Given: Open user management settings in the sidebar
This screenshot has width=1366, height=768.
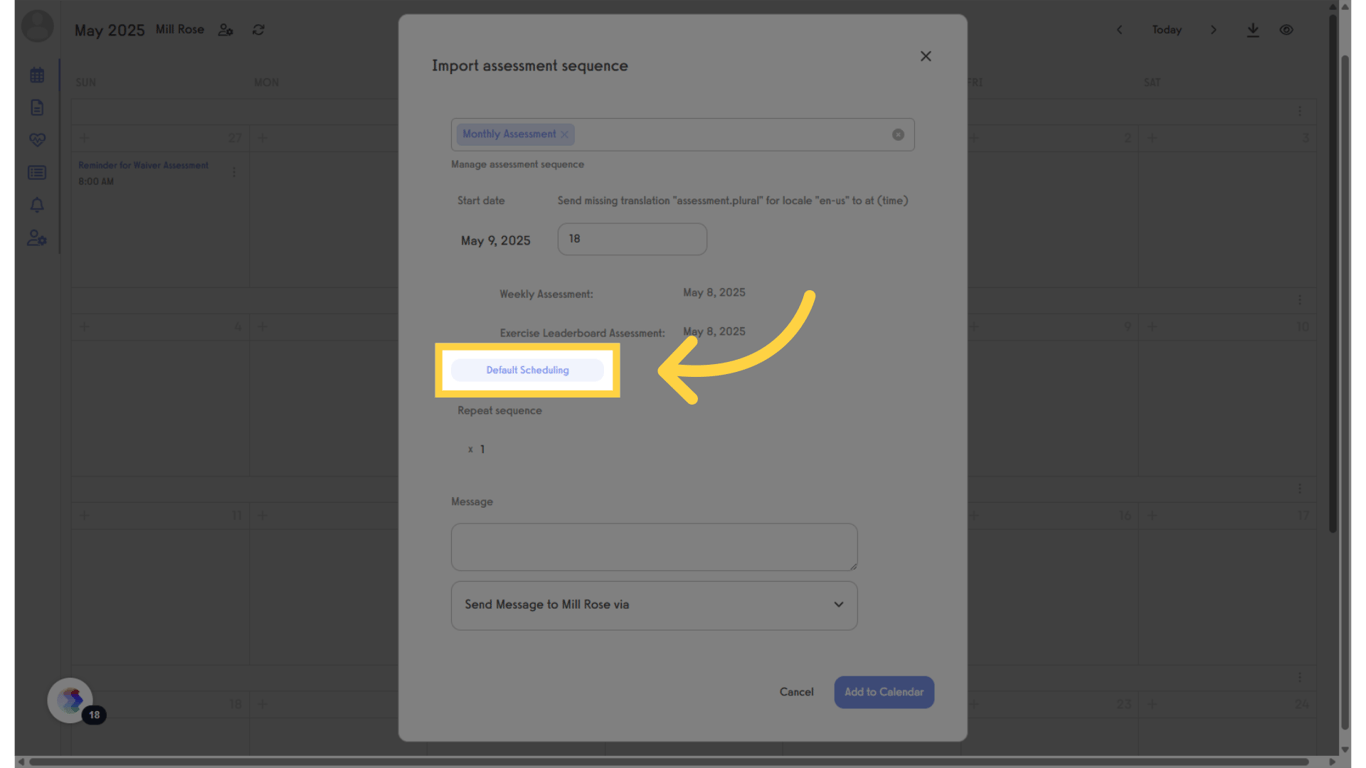Looking at the screenshot, I should click(37, 238).
